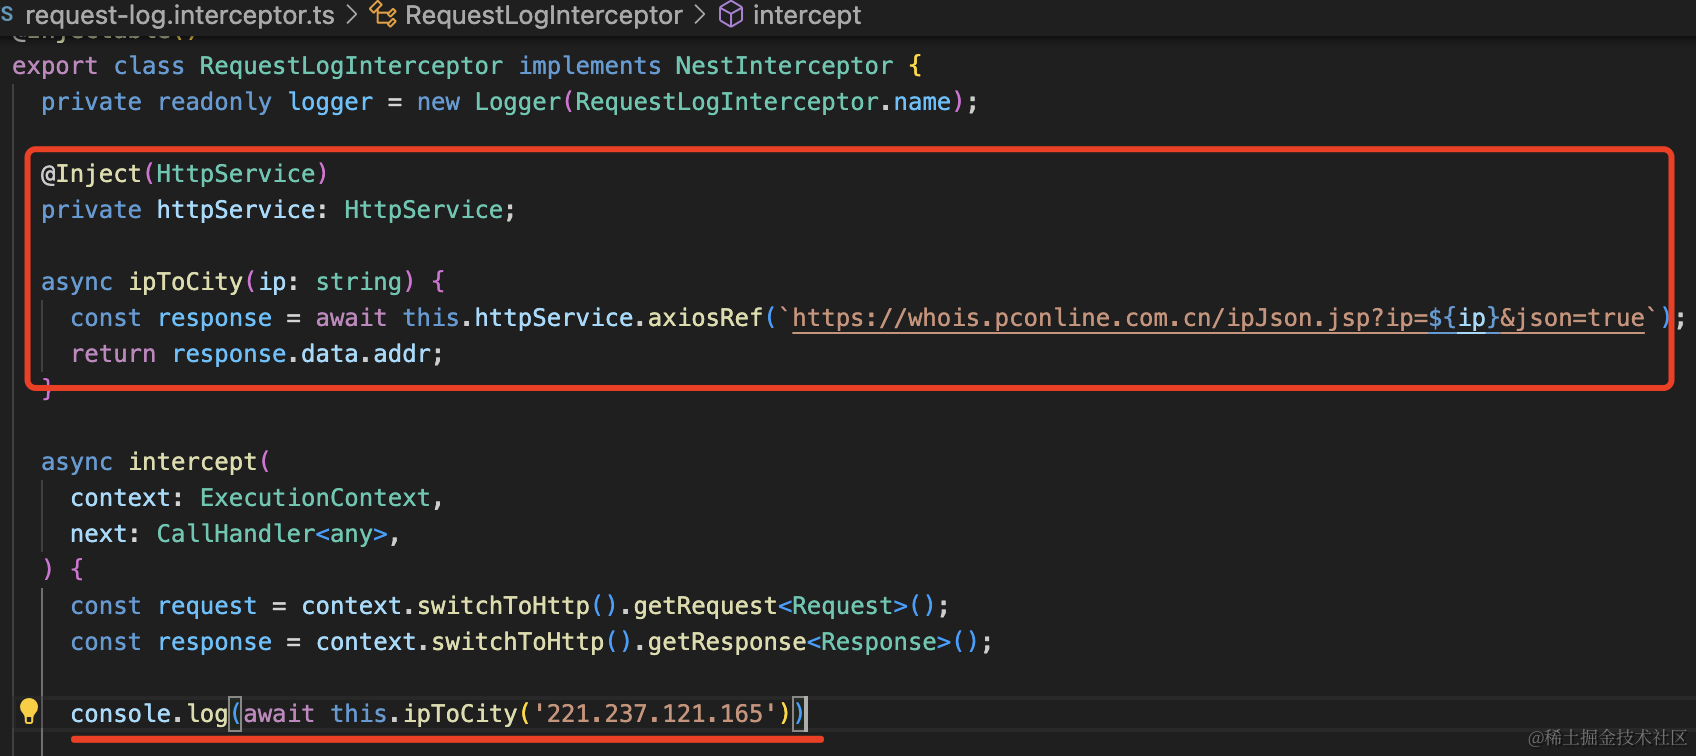
Task: Click the @Inject decorator
Action: point(91,174)
